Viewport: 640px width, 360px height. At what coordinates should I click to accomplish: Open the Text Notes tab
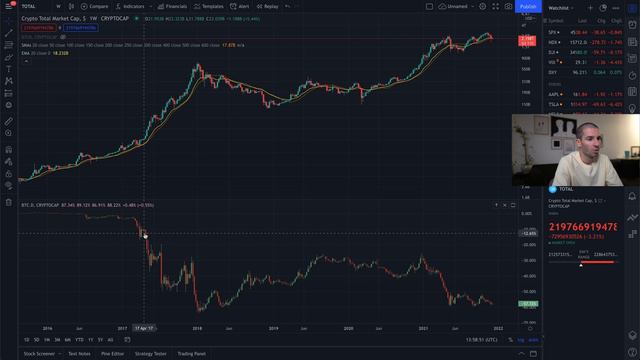coord(79,353)
